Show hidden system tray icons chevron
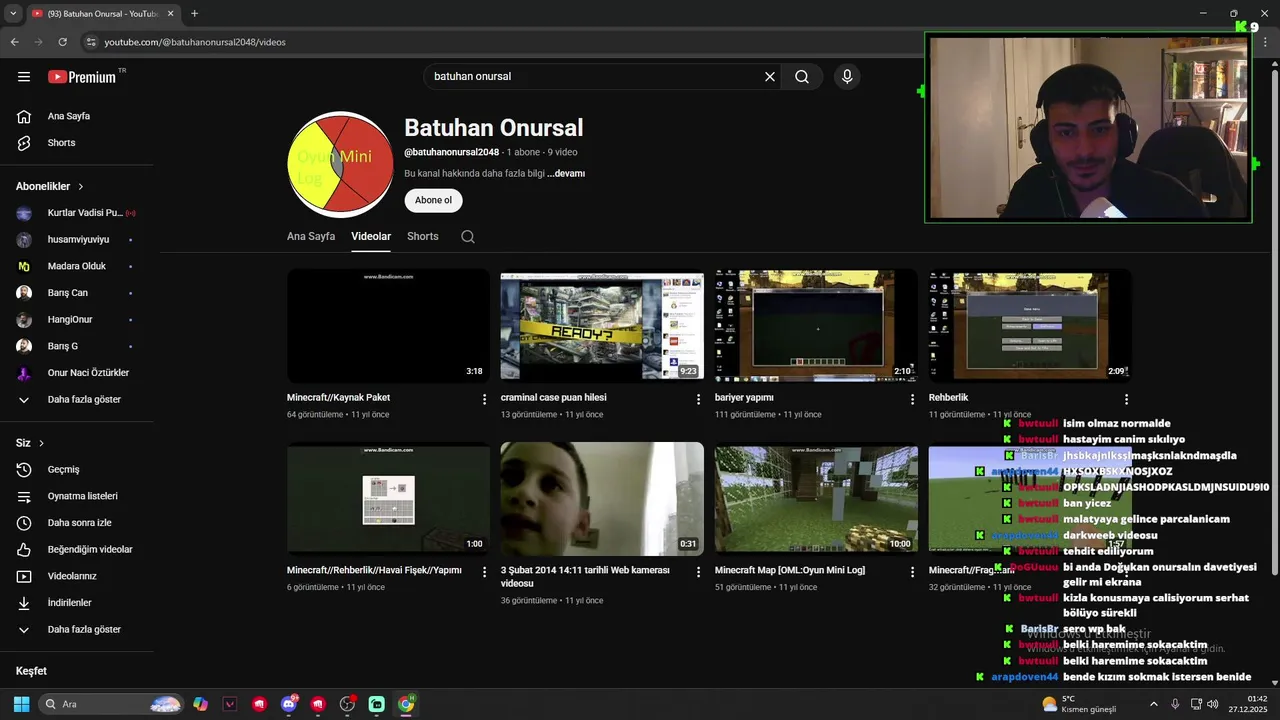Image resolution: width=1280 pixels, height=720 pixels. coord(1153,704)
